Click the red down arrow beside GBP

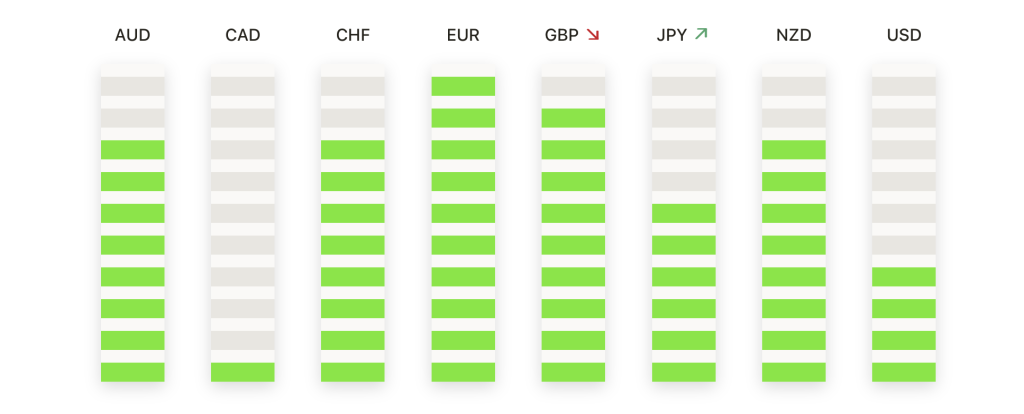pos(592,35)
